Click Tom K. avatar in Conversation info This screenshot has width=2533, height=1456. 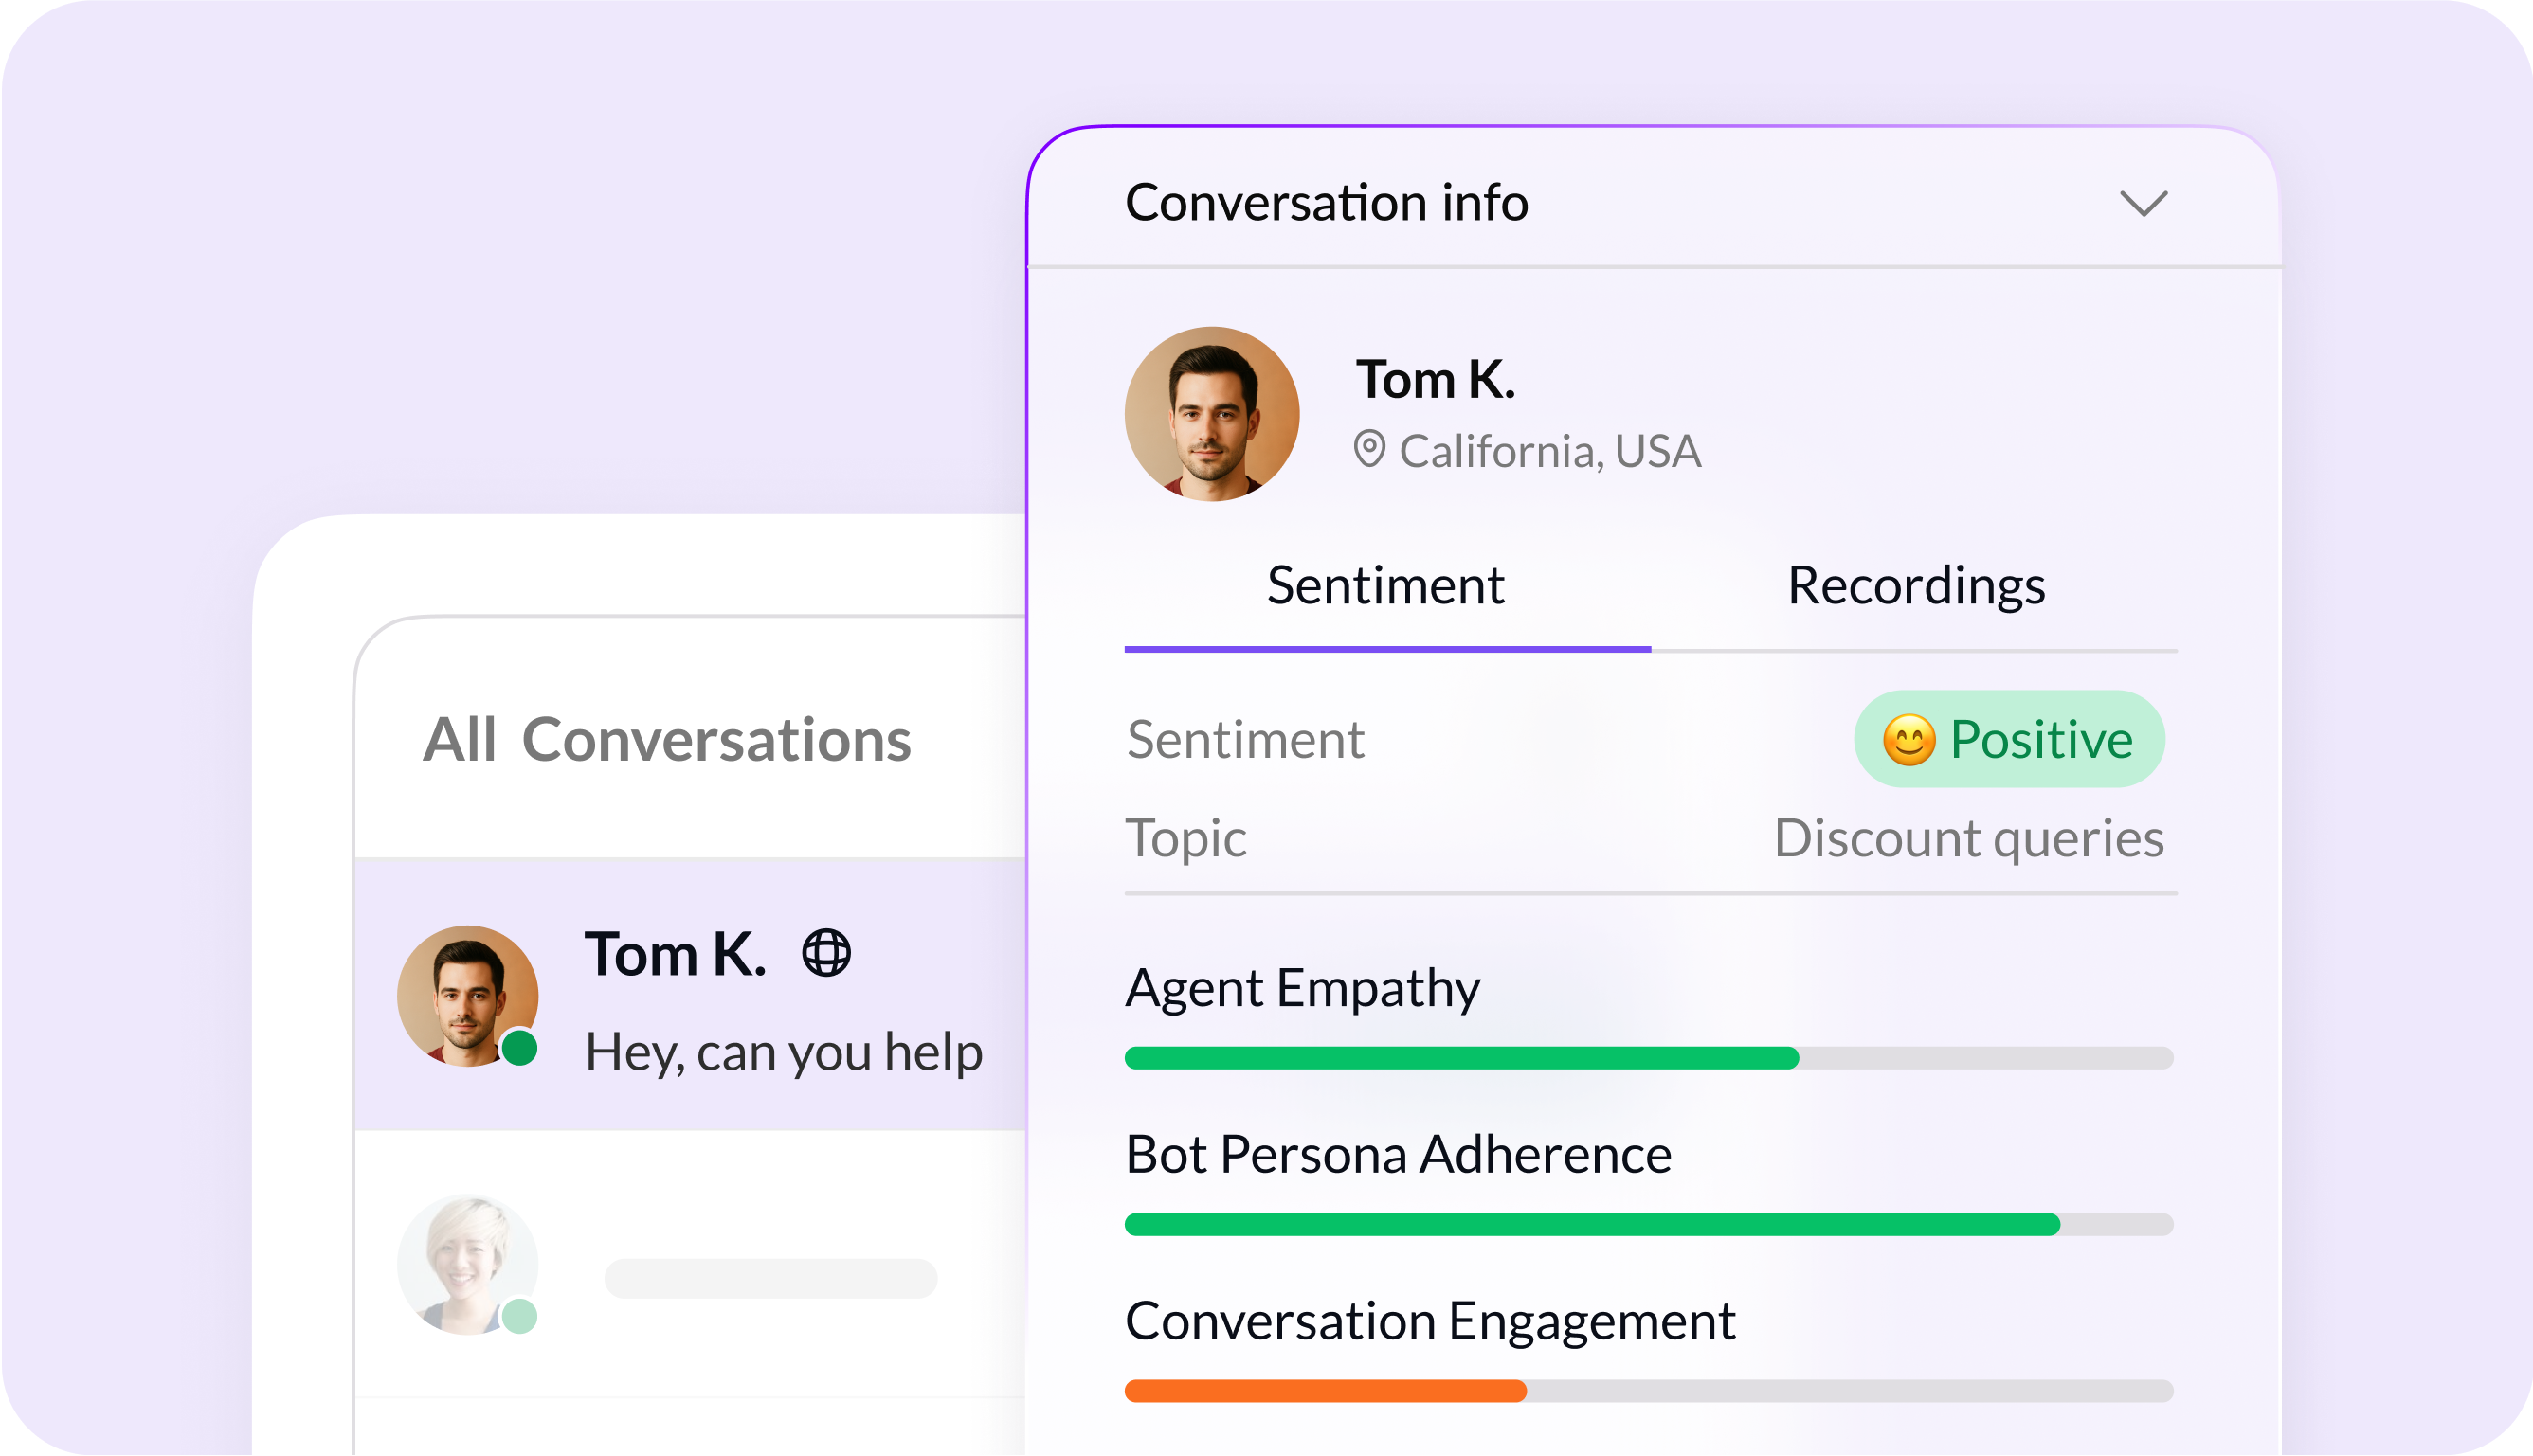[x=1211, y=413]
